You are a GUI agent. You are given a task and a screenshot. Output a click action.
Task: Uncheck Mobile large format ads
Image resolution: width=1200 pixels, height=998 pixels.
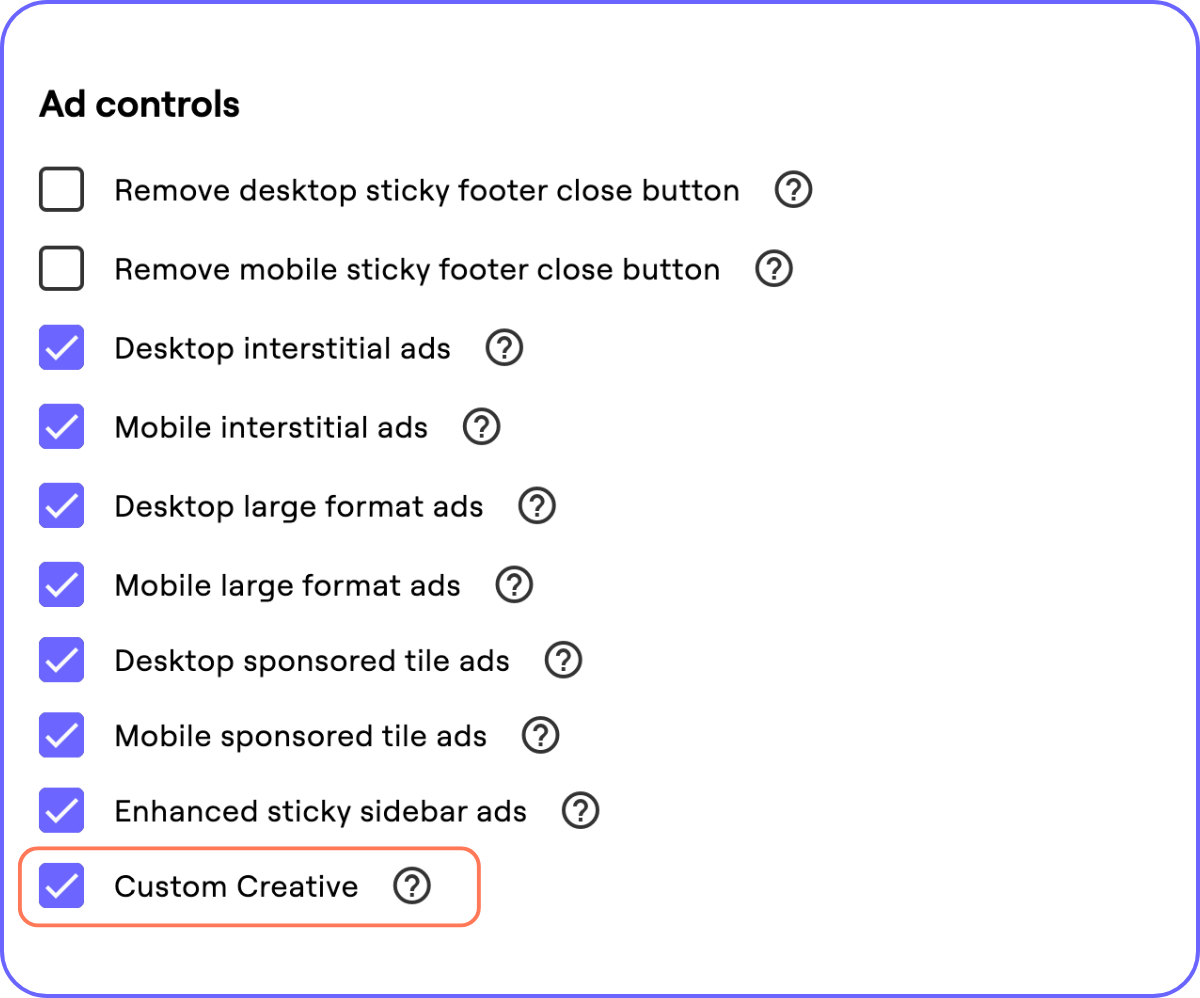pos(61,585)
